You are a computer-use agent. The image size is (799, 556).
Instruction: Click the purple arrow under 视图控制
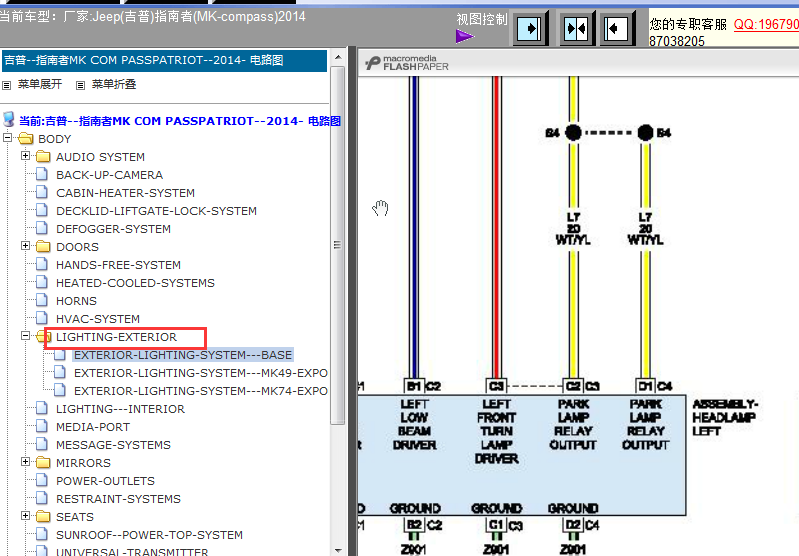465,36
